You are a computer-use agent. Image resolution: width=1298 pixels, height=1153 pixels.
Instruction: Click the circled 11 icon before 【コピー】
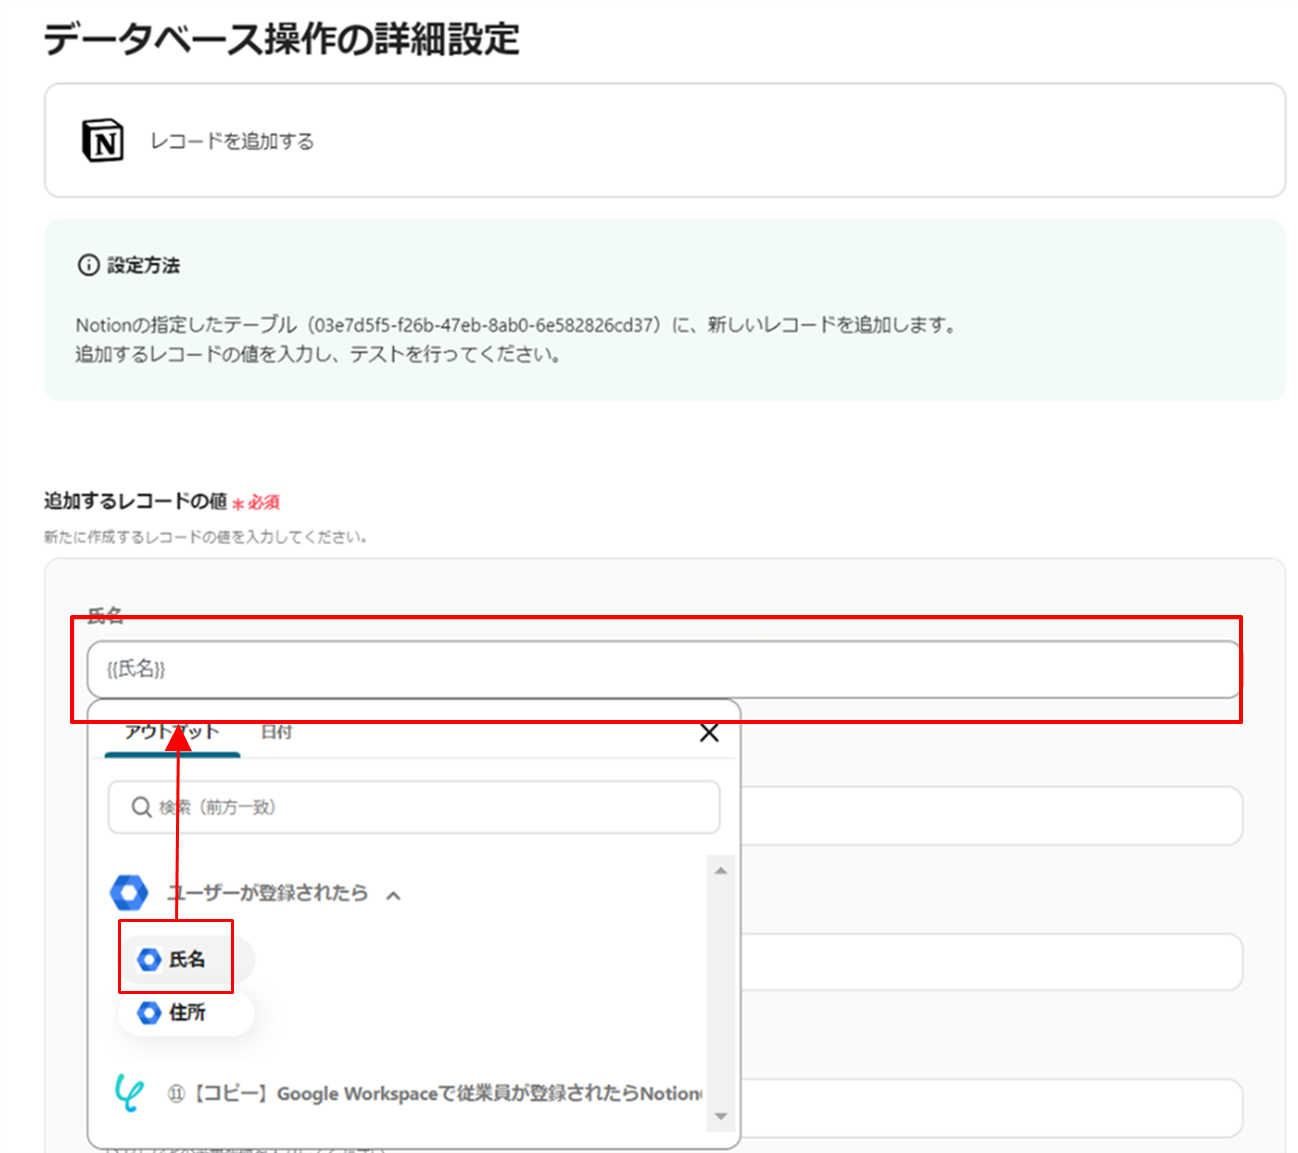pos(176,1094)
